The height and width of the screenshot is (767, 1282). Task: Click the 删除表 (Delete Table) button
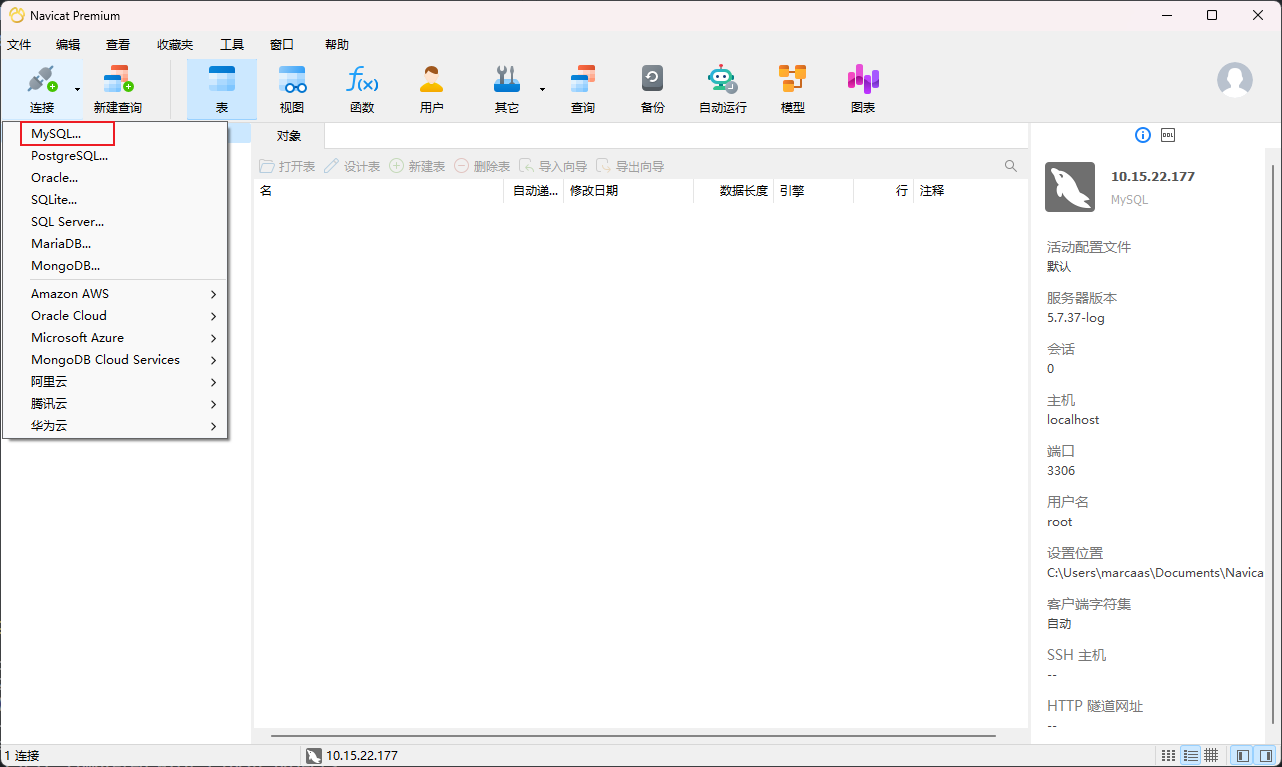click(482, 166)
